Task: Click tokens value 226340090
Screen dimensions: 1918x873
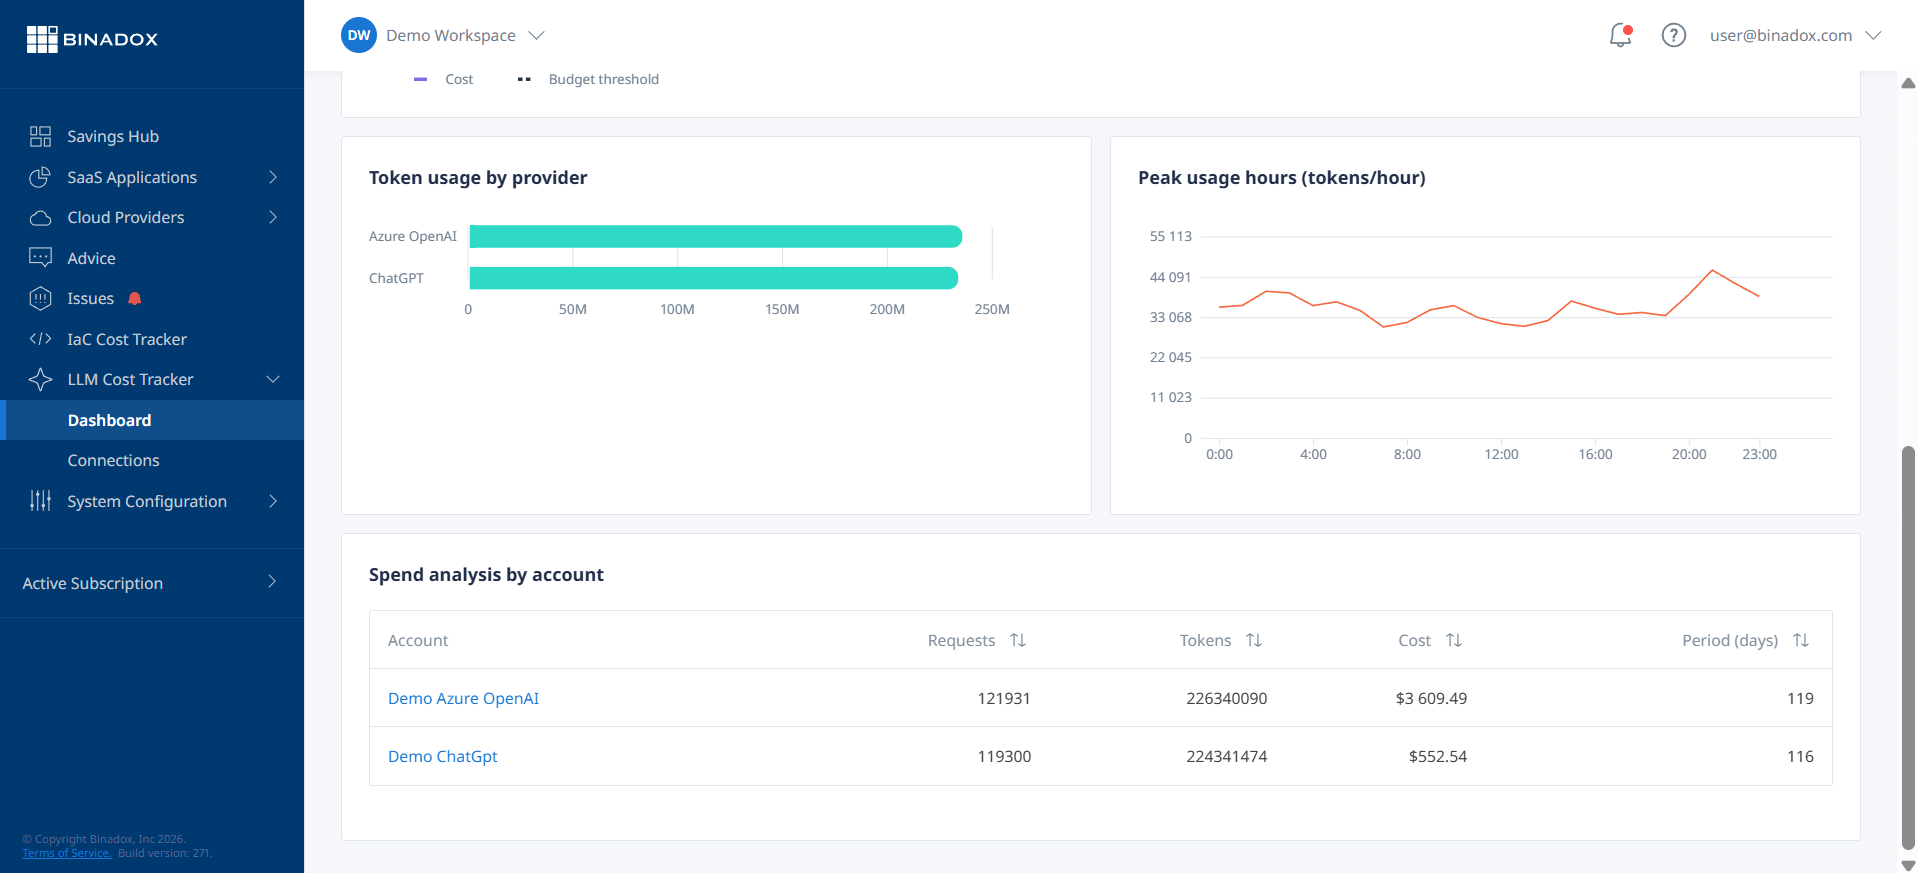Action: coord(1227,698)
